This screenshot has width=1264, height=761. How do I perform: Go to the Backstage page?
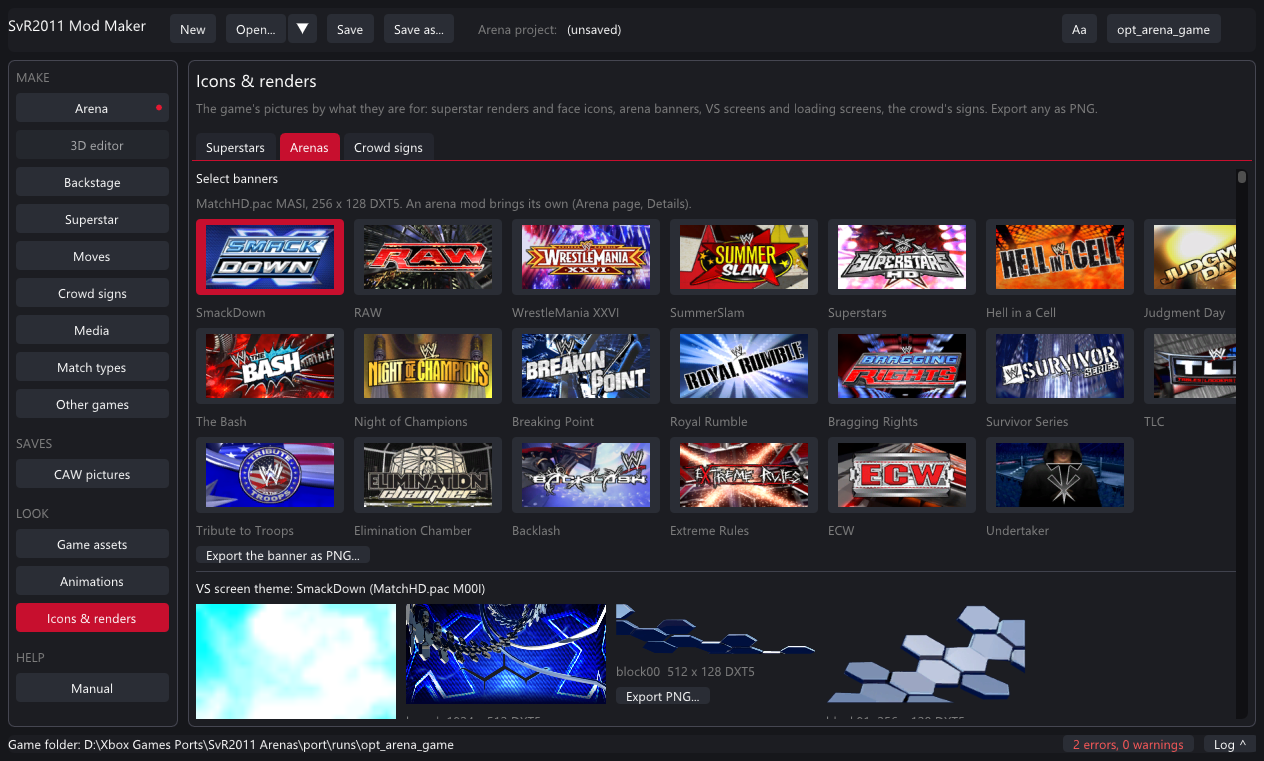pos(92,182)
